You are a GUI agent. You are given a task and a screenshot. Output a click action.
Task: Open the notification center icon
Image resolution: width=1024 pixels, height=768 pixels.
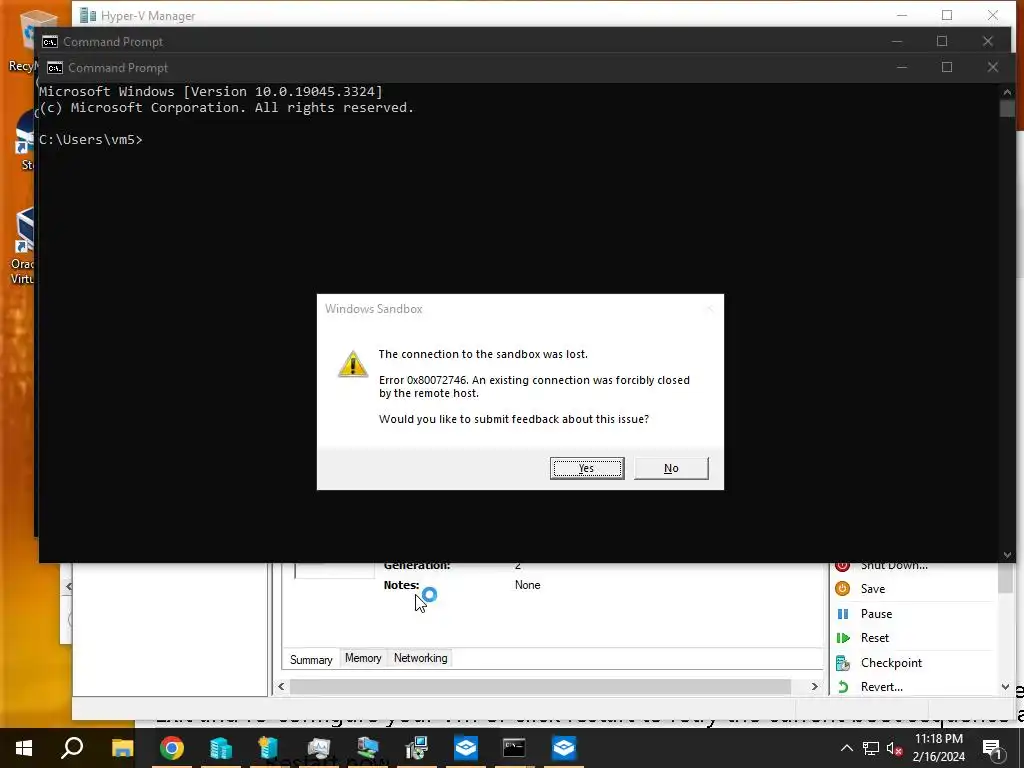click(993, 748)
